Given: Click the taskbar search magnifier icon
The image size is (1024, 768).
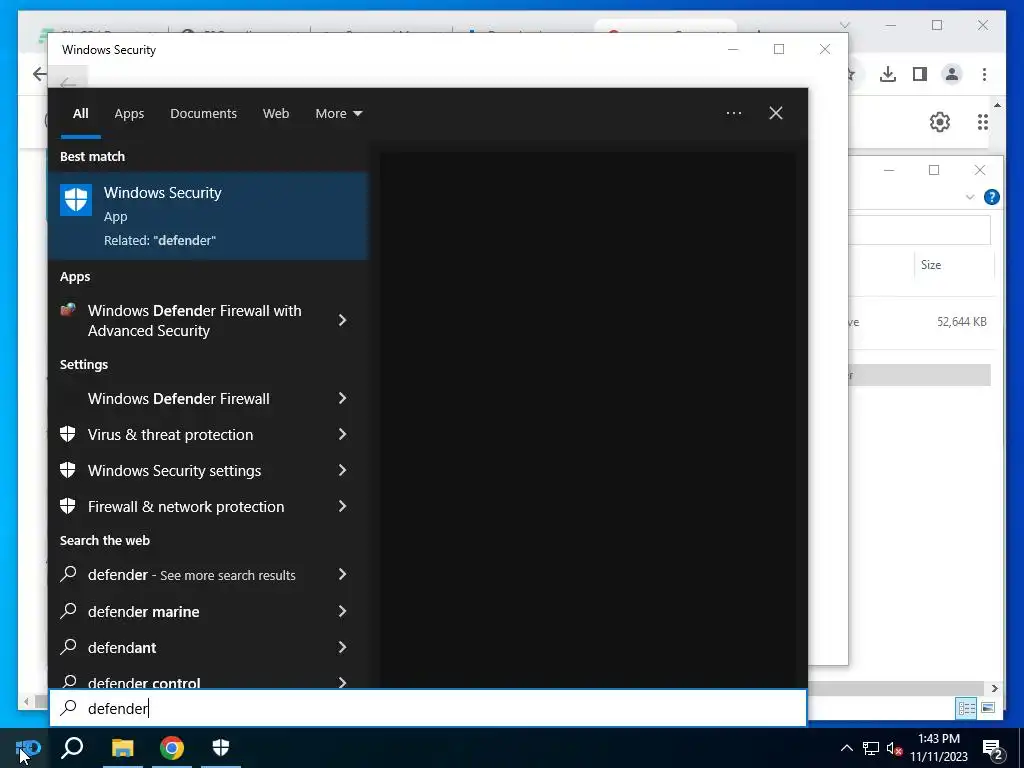Looking at the screenshot, I should pos(72,748).
